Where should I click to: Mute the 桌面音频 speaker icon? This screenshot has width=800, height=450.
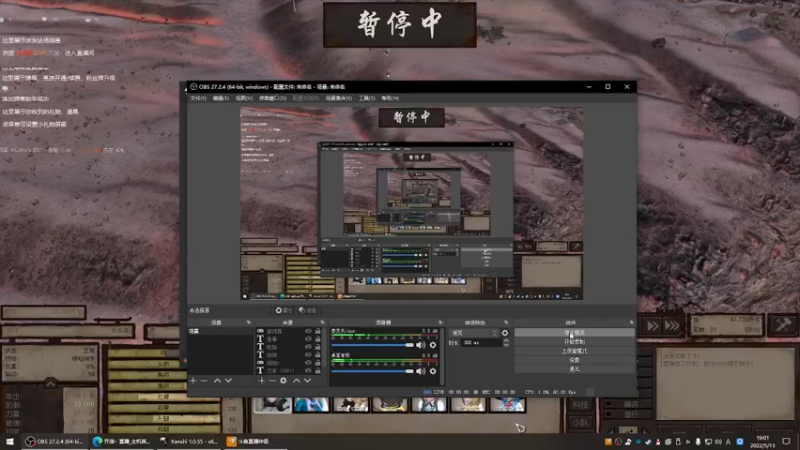click(420, 371)
